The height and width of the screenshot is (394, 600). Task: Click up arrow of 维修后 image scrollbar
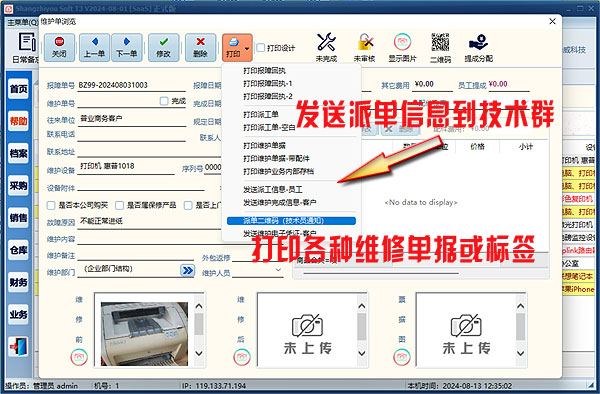coord(362,306)
